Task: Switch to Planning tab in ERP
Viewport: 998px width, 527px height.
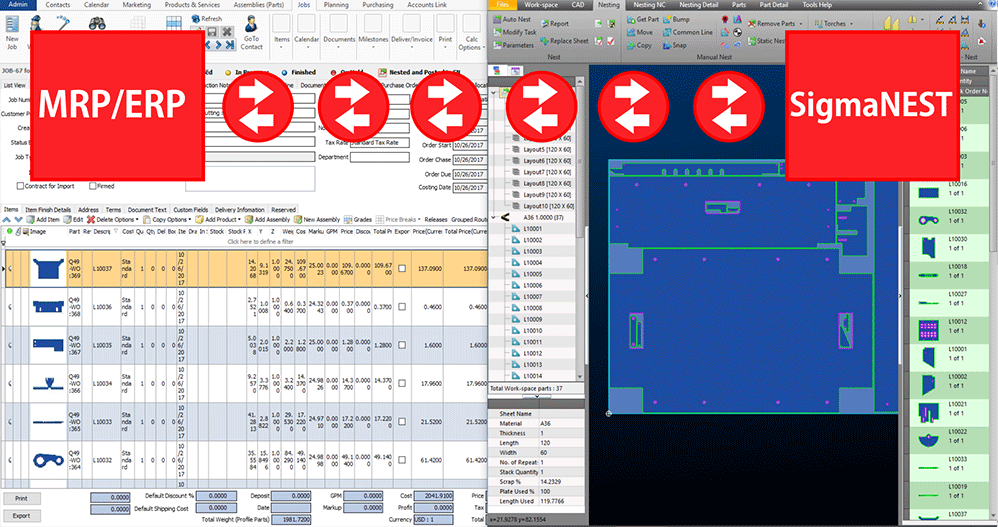Action: [x=336, y=5]
